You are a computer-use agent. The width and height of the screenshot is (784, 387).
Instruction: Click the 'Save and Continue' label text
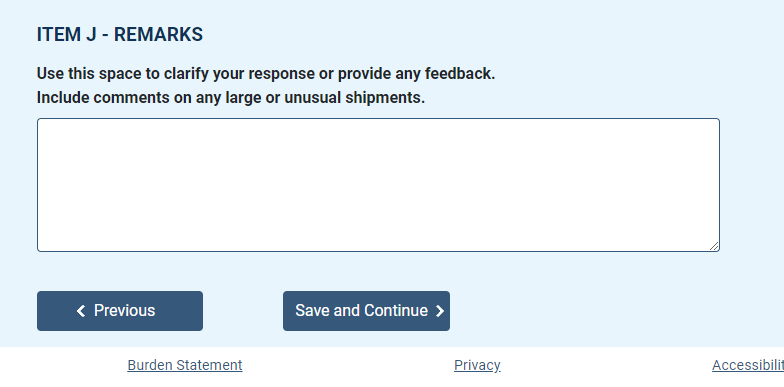[x=362, y=310]
